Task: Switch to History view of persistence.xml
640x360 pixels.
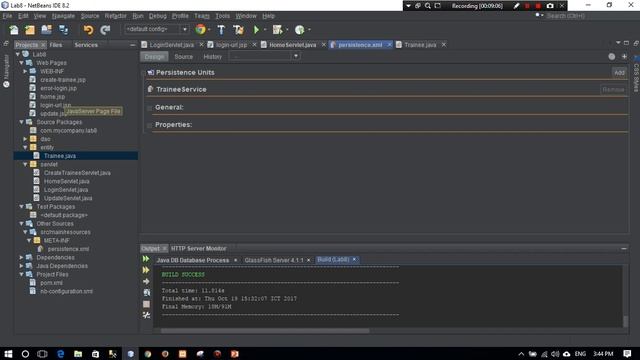Action: (213, 57)
